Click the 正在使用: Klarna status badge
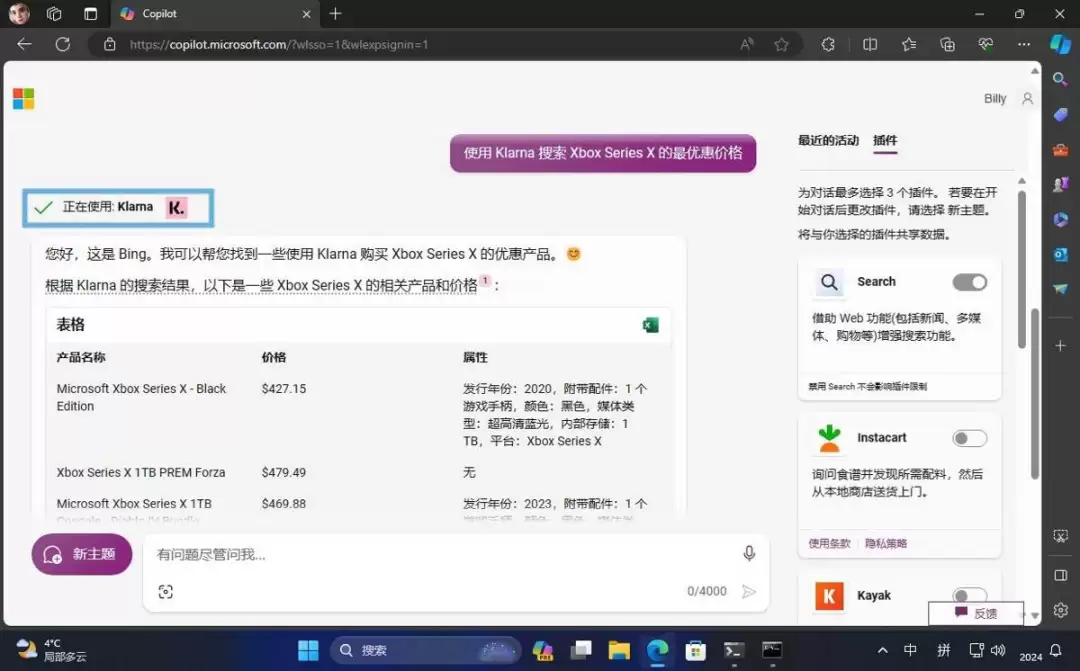The height and width of the screenshot is (671, 1080). tap(118, 207)
